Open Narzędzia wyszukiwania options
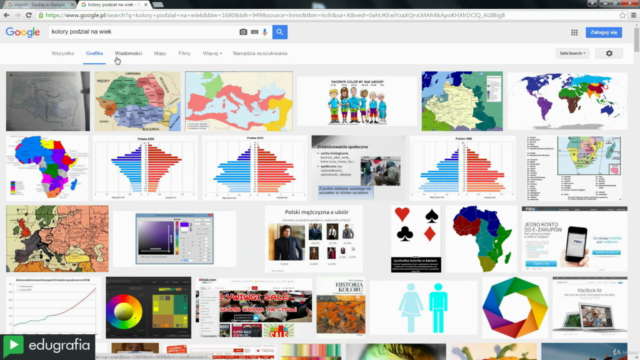 tap(260, 53)
